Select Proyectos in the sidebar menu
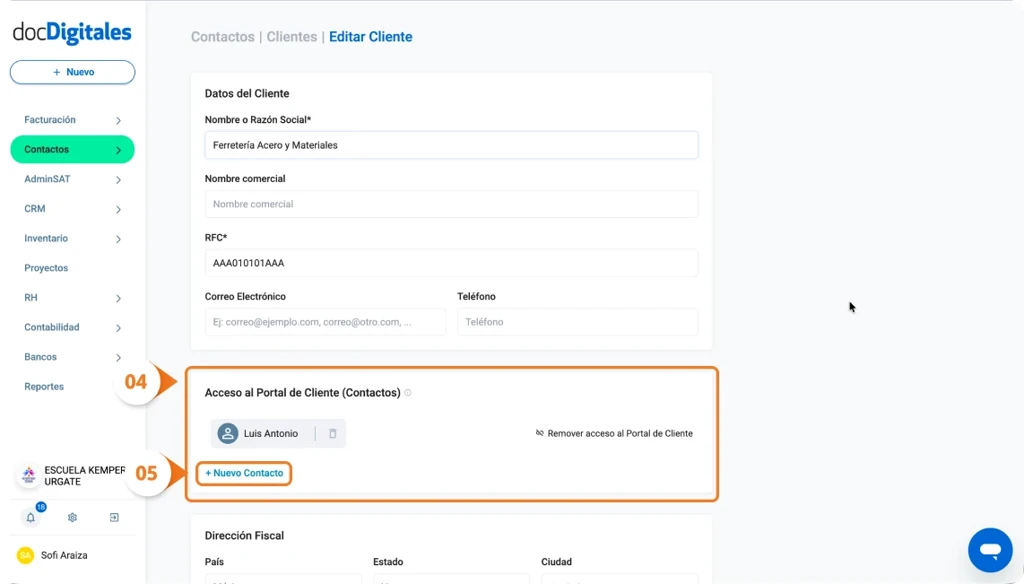Viewport: 1024px width, 584px height. coord(46,268)
